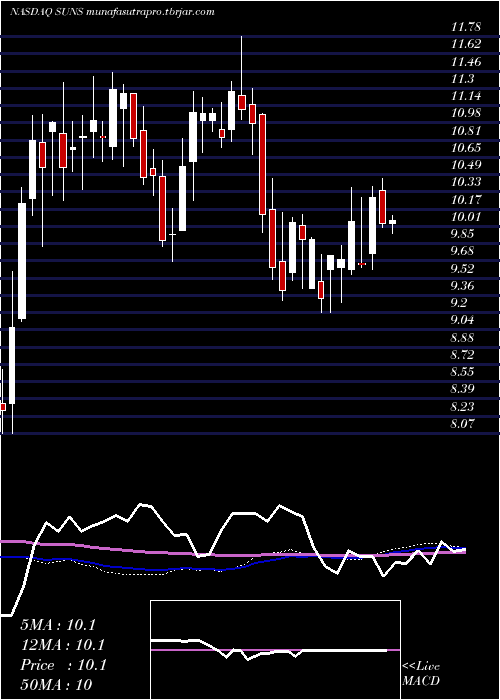The height and width of the screenshot is (700, 500).
Task: Click the 11.3 price axis label
Action: 463,79
